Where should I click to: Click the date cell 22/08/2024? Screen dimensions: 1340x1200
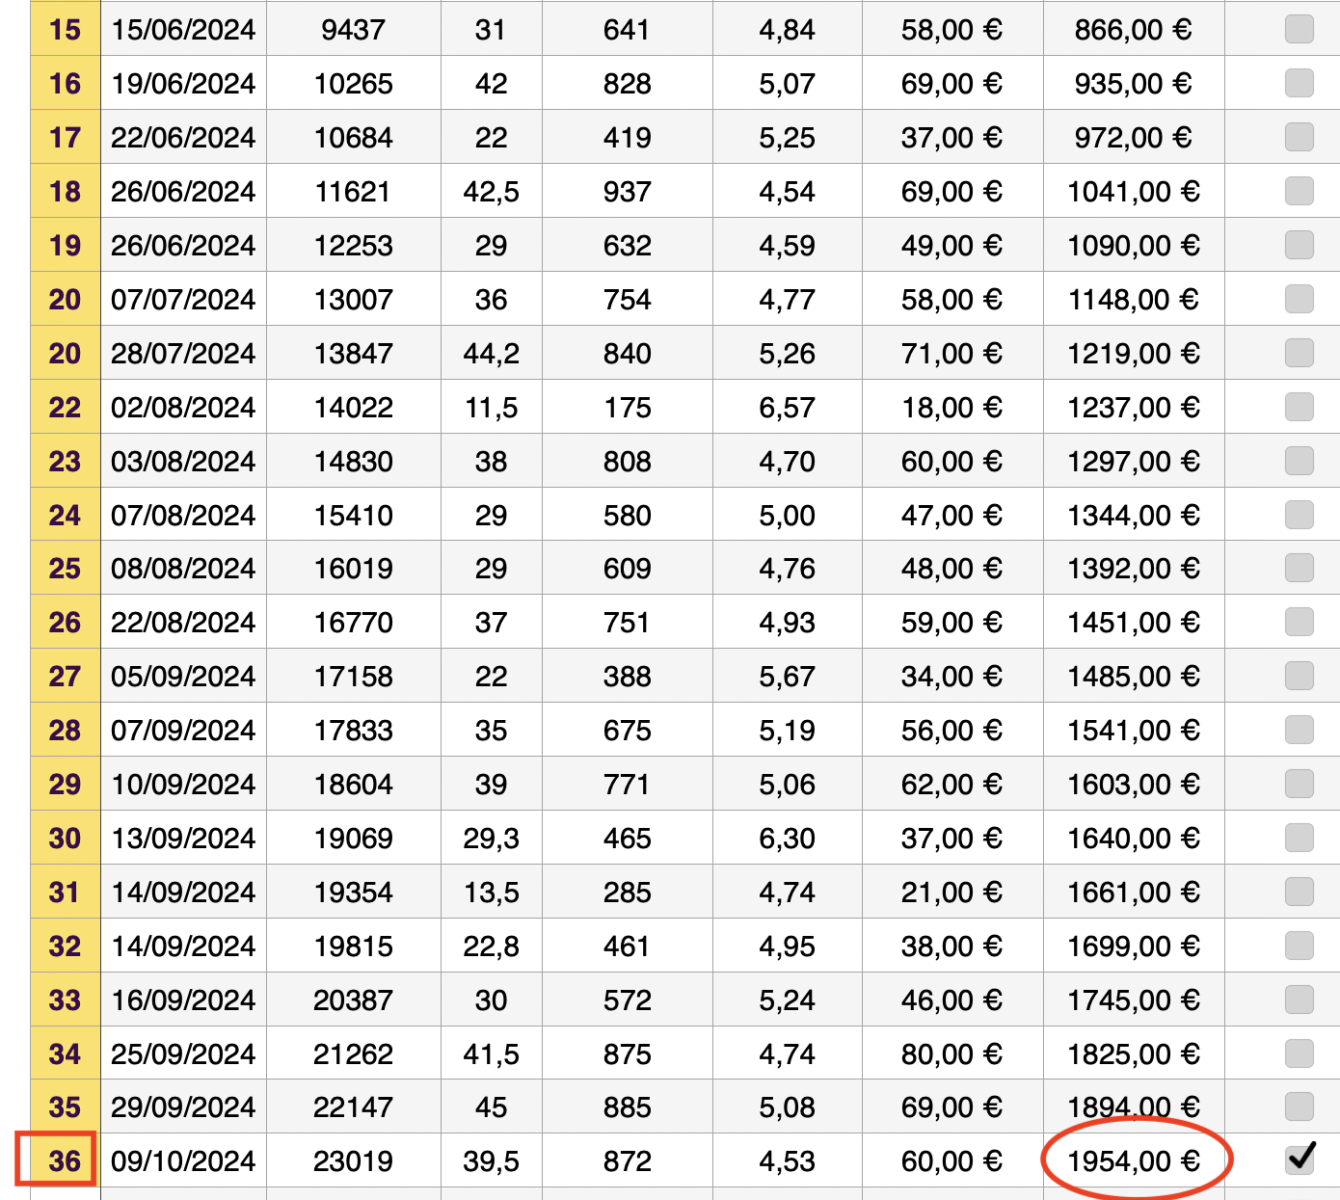(x=183, y=622)
